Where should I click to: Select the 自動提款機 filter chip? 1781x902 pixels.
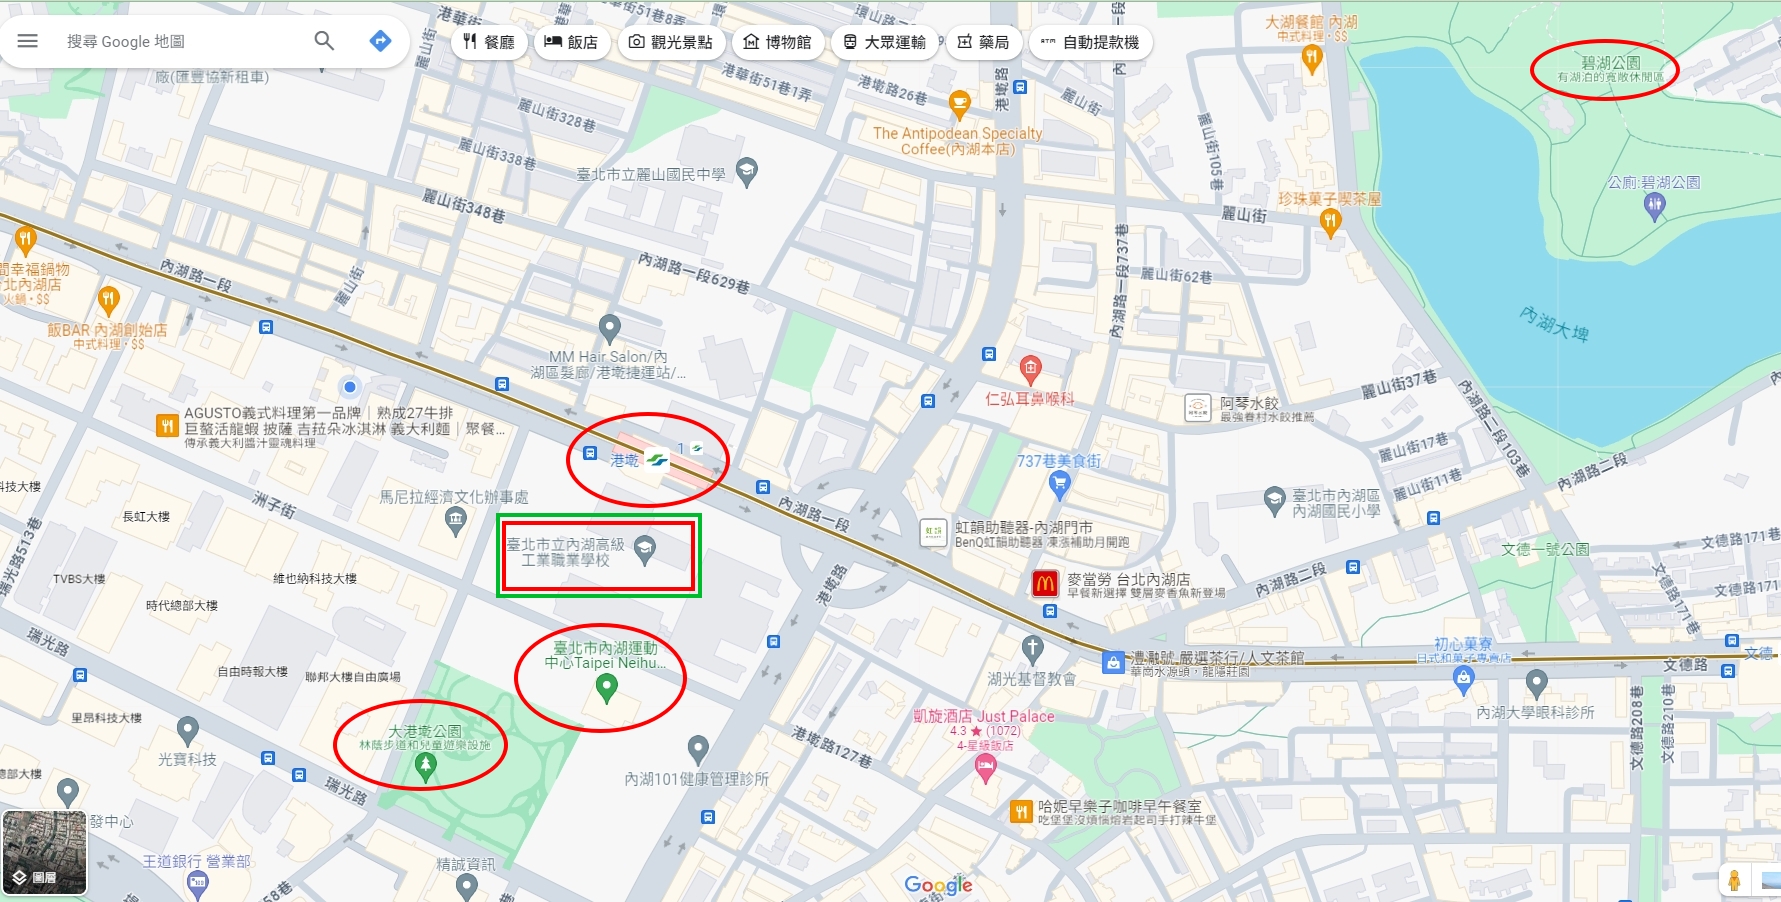[1090, 42]
